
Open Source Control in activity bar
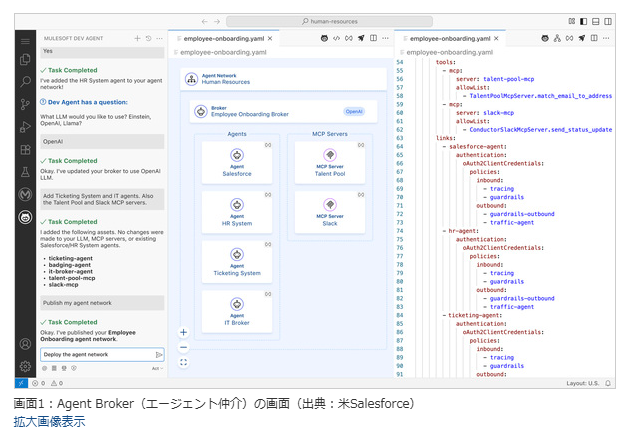pyautogui.click(x=25, y=105)
